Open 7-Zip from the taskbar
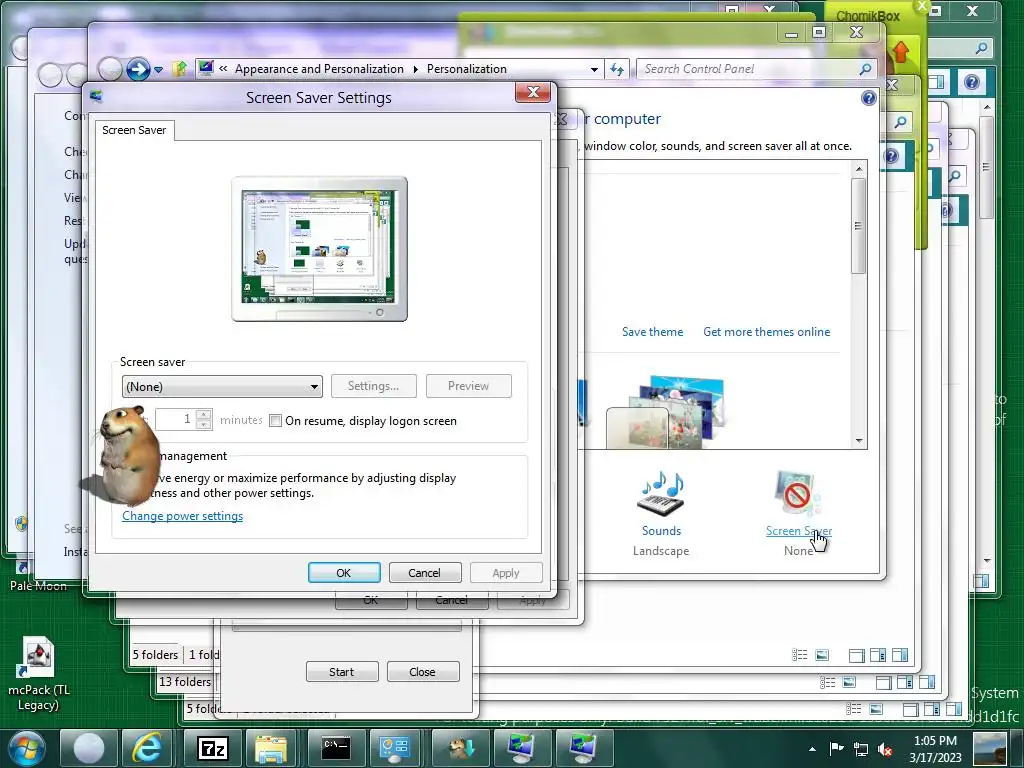The height and width of the screenshot is (768, 1024). click(x=213, y=748)
